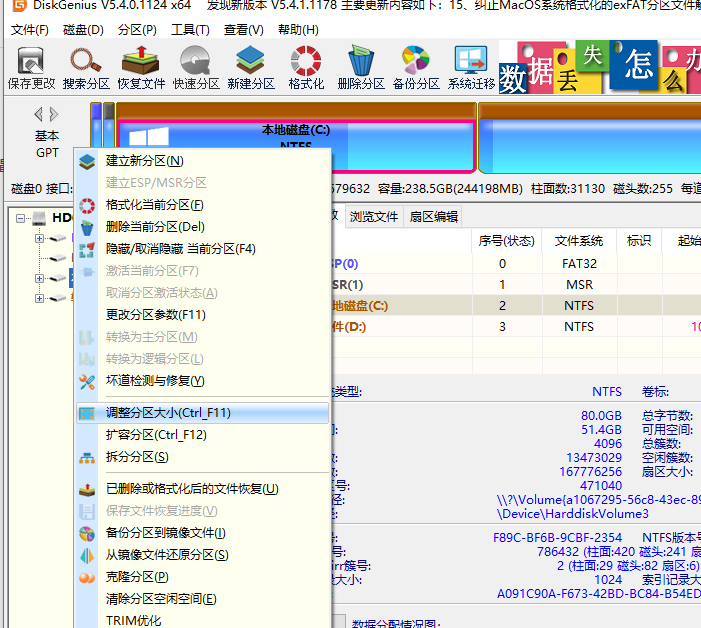This screenshot has height=628, width=701.
Task: Expand first partition node under HD
Action: (x=39, y=238)
